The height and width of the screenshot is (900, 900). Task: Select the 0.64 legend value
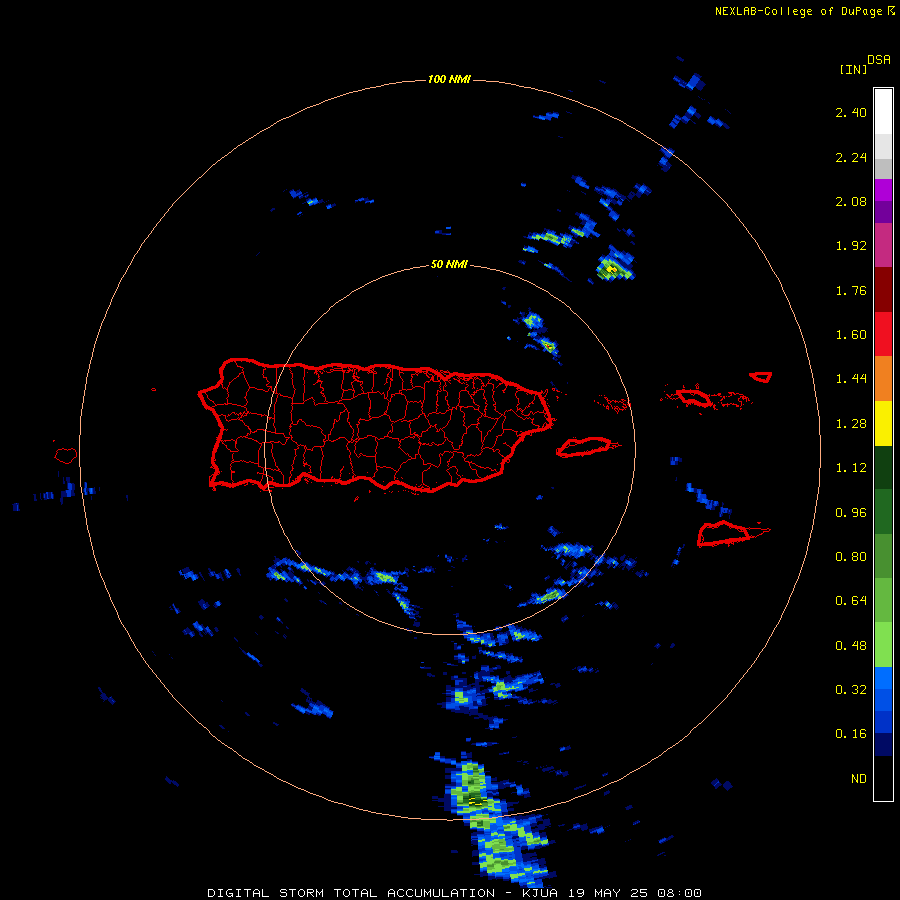[x=851, y=601]
